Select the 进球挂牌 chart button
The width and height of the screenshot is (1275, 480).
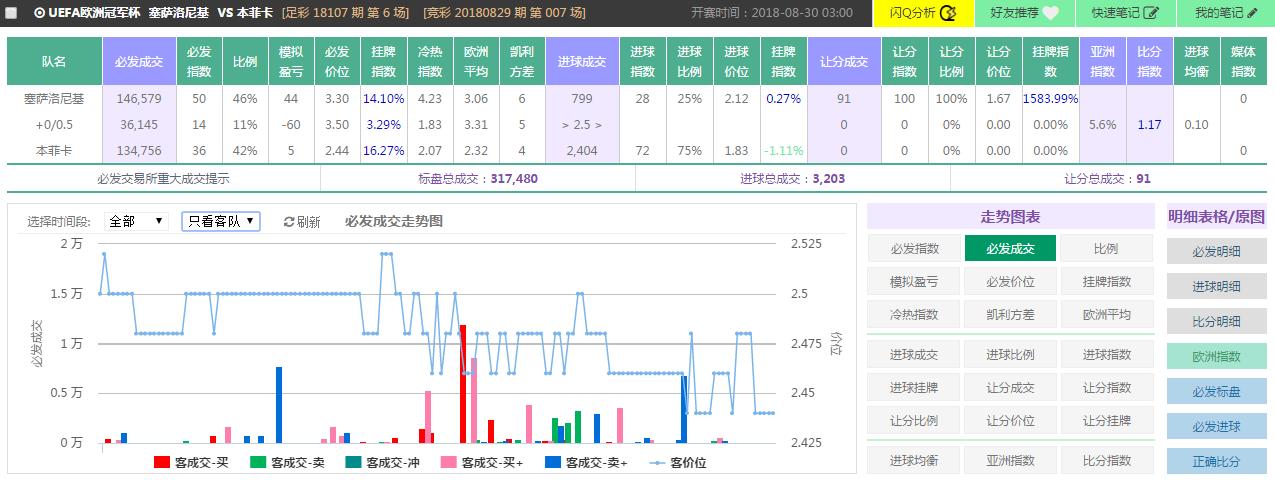[914, 388]
